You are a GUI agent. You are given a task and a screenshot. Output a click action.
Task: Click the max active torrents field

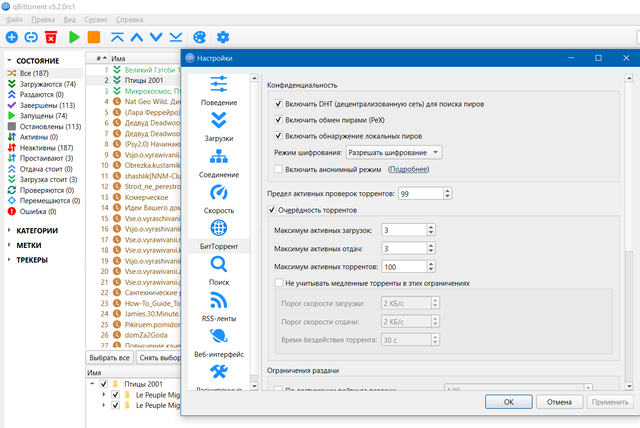pos(404,267)
